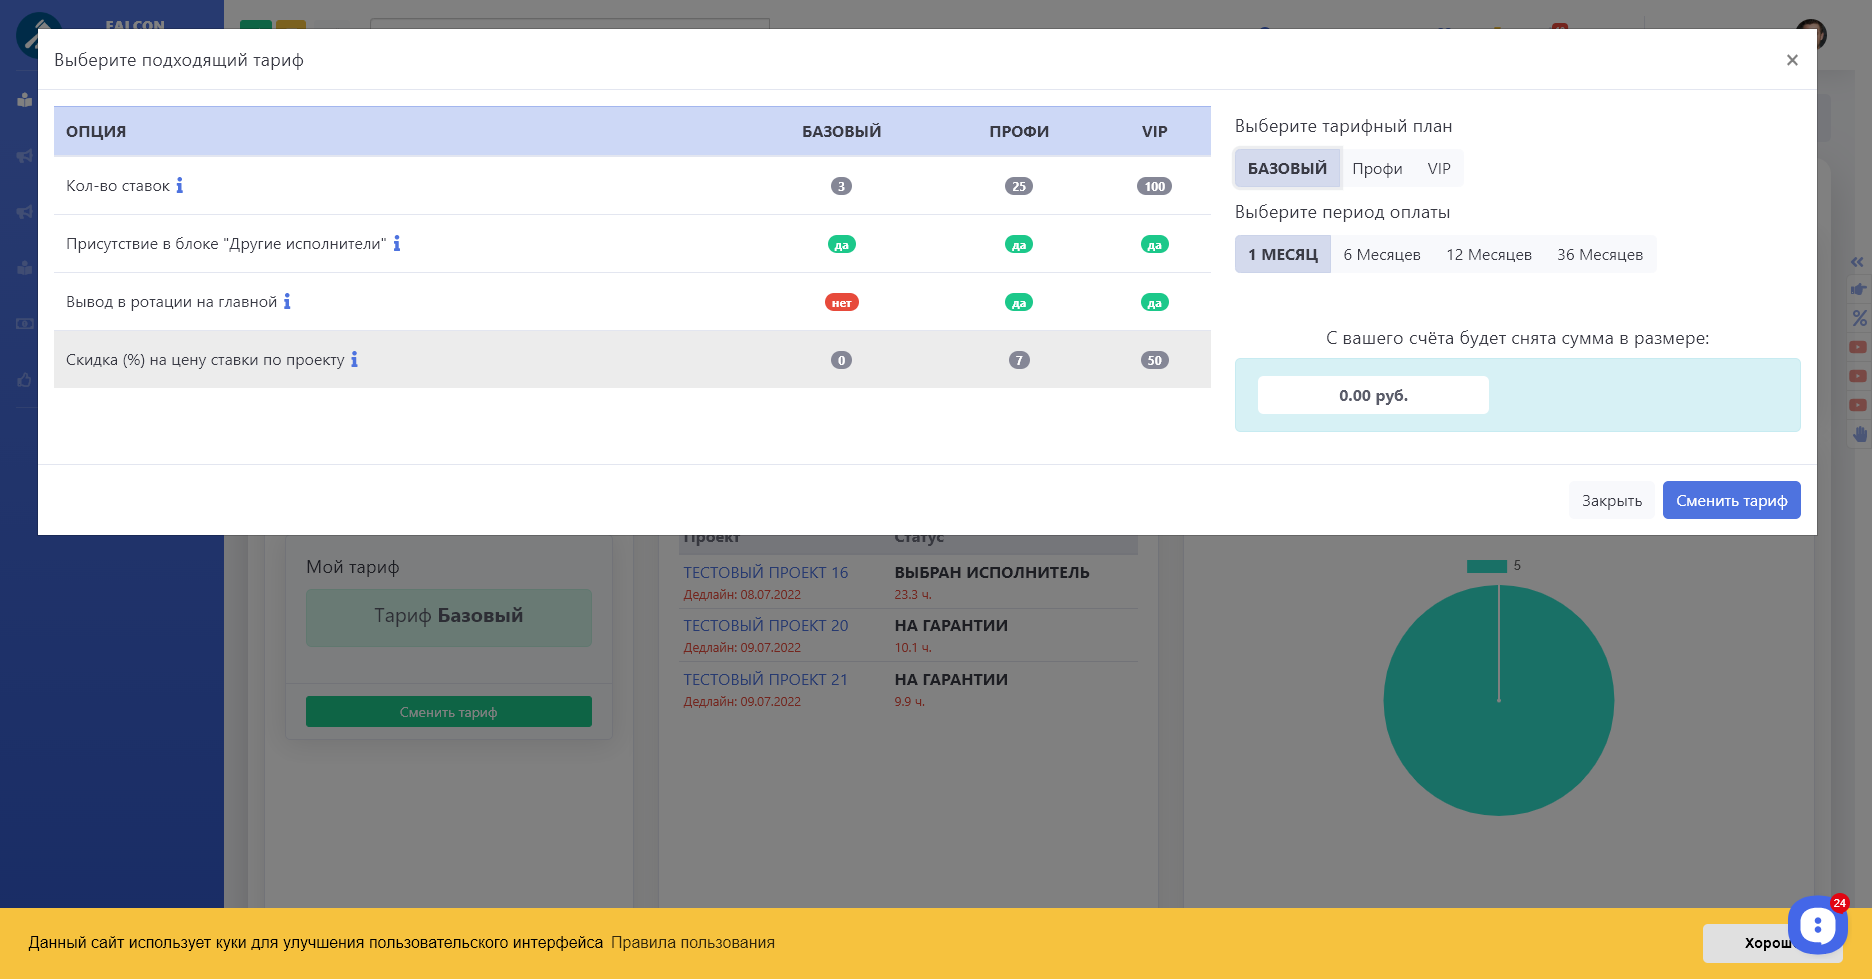The height and width of the screenshot is (979, 1872).
Task: Select the VIP tariff plan
Action: click(1439, 169)
